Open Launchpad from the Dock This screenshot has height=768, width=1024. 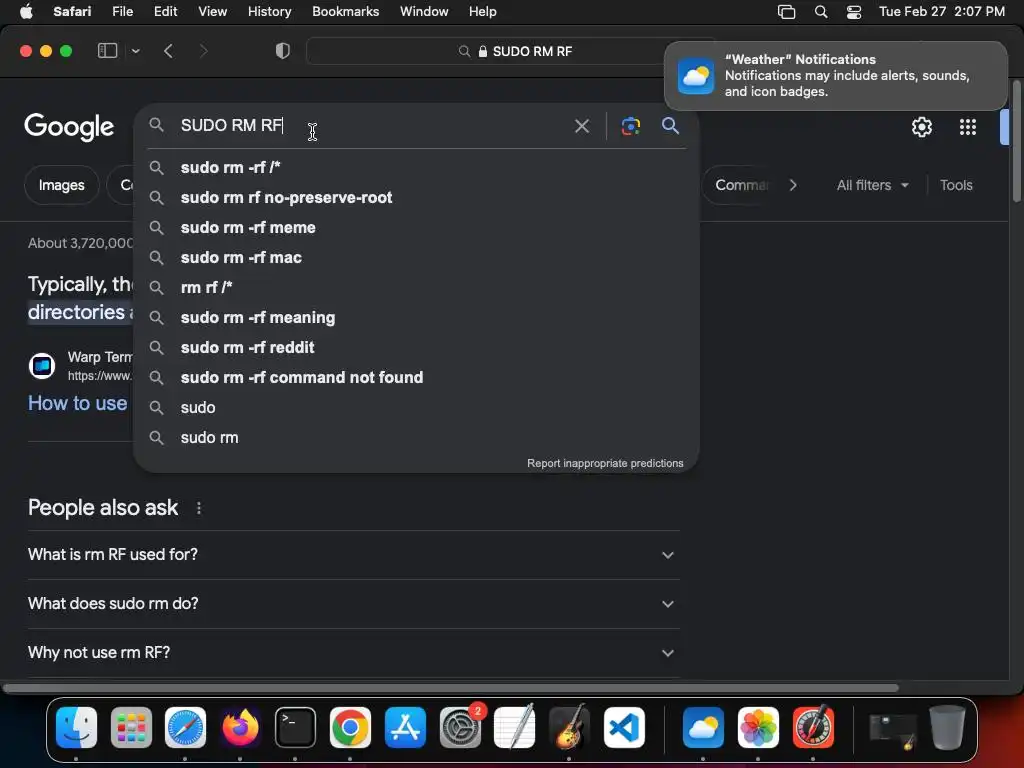(131, 728)
